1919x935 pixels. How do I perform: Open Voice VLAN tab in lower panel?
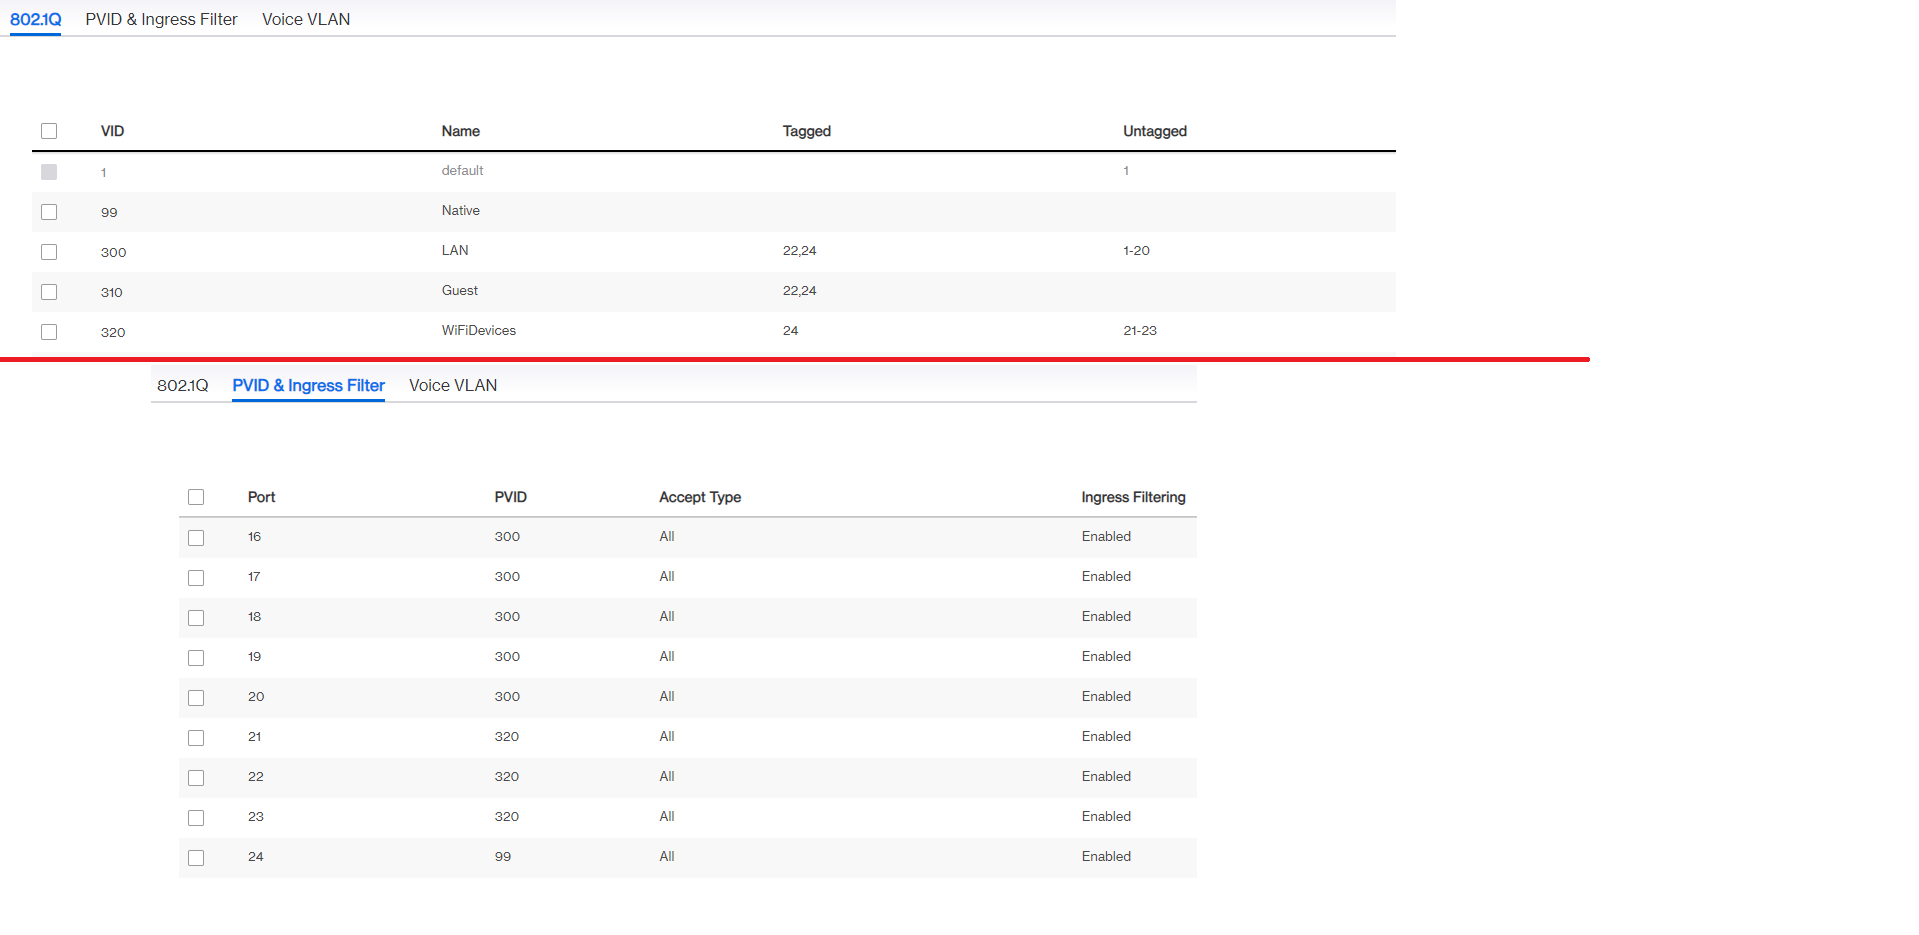tap(453, 385)
